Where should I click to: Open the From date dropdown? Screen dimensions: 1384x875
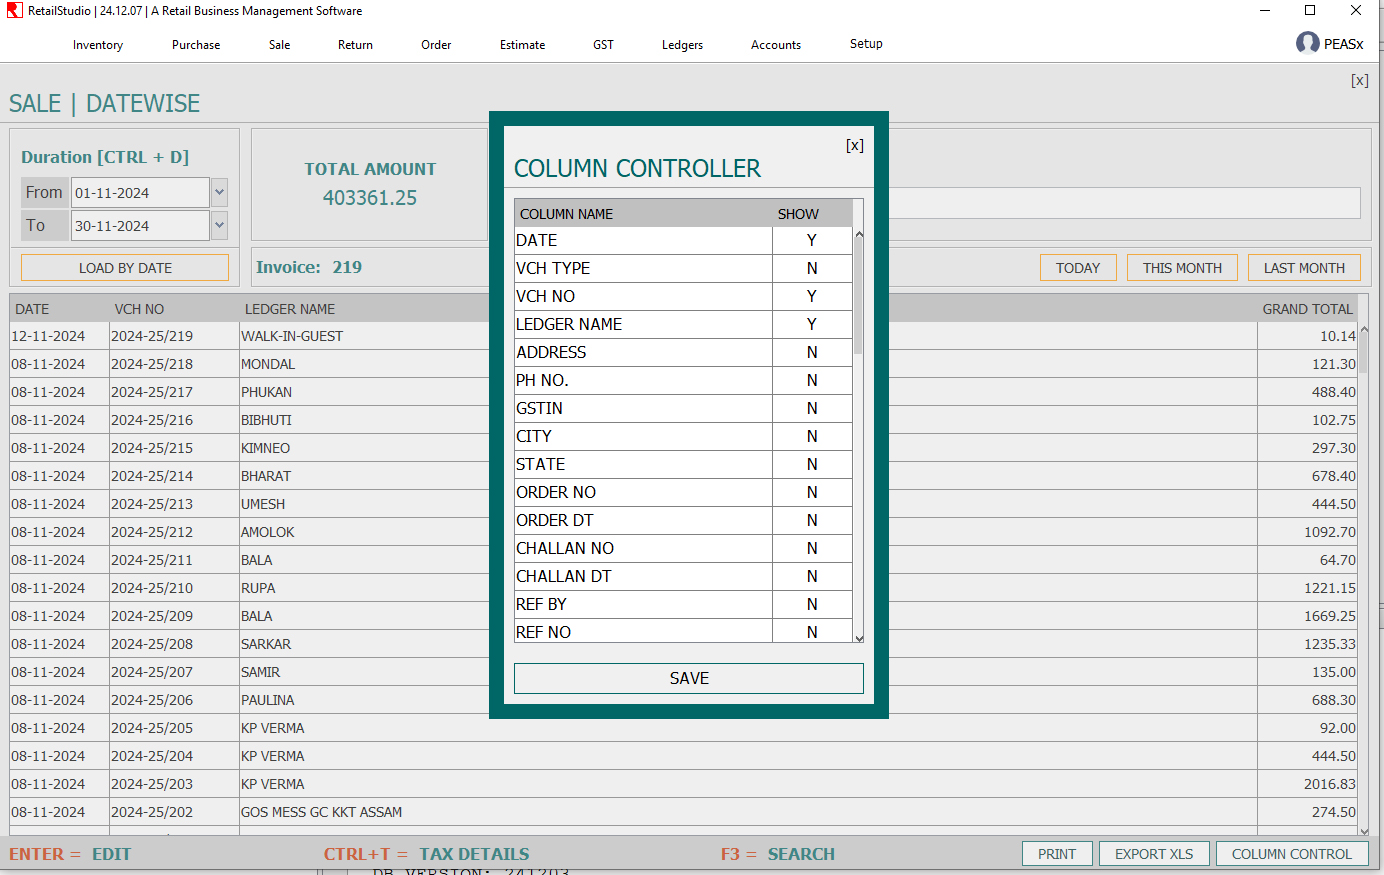tap(220, 192)
